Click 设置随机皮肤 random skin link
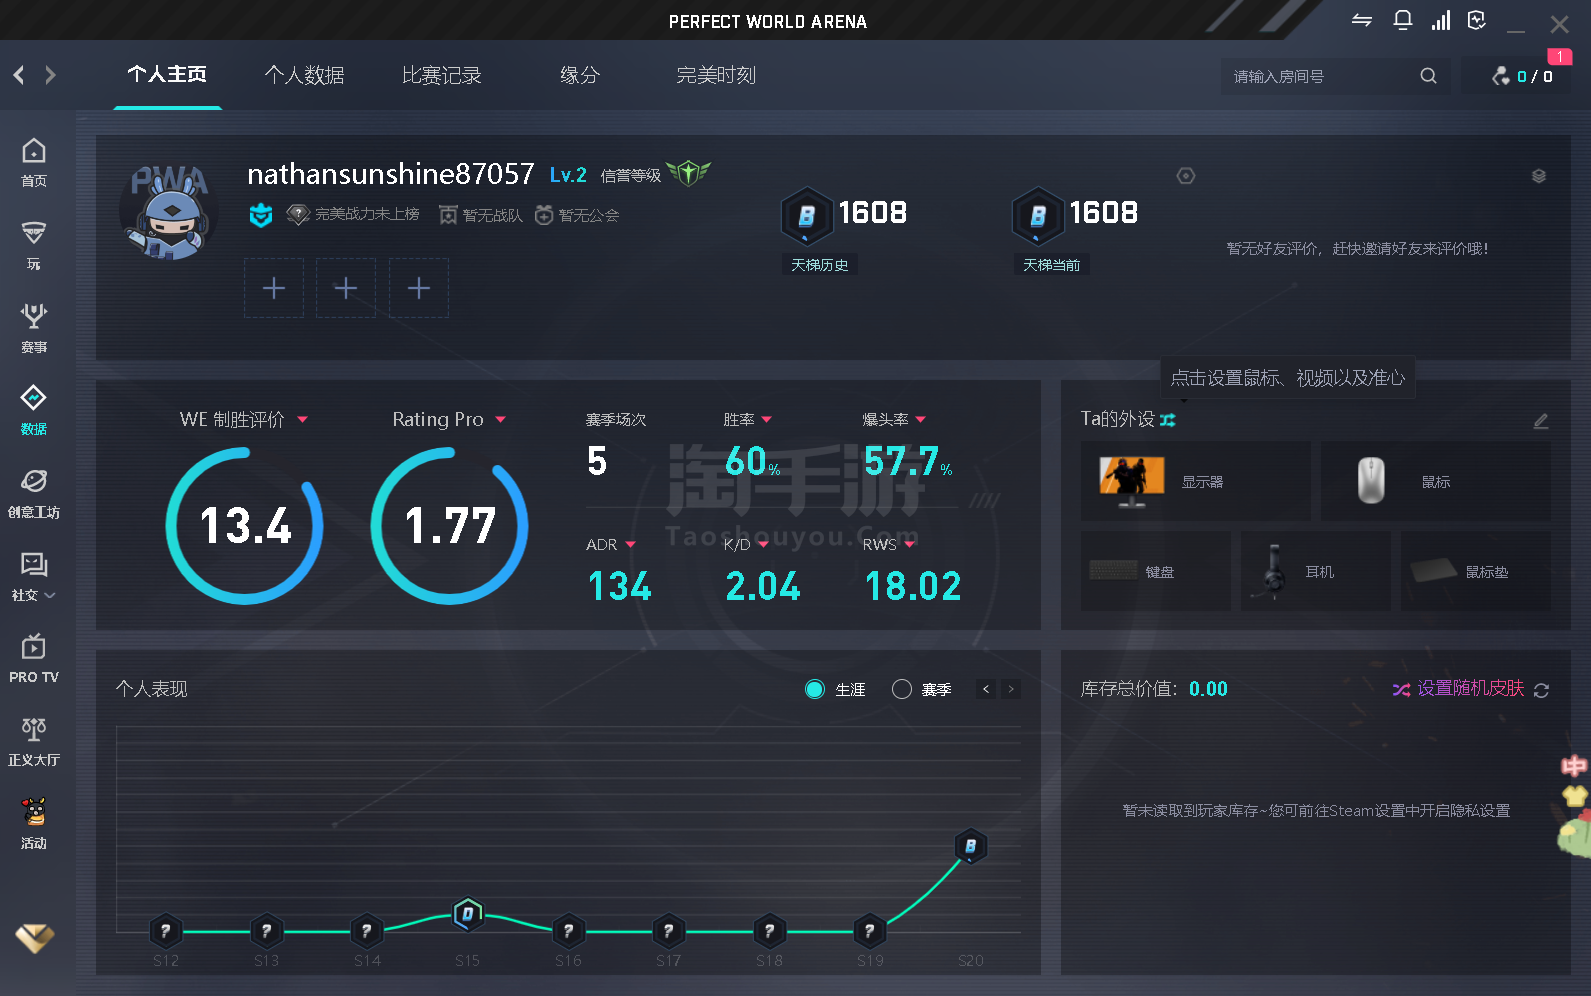This screenshot has height=996, width=1591. (x=1470, y=689)
